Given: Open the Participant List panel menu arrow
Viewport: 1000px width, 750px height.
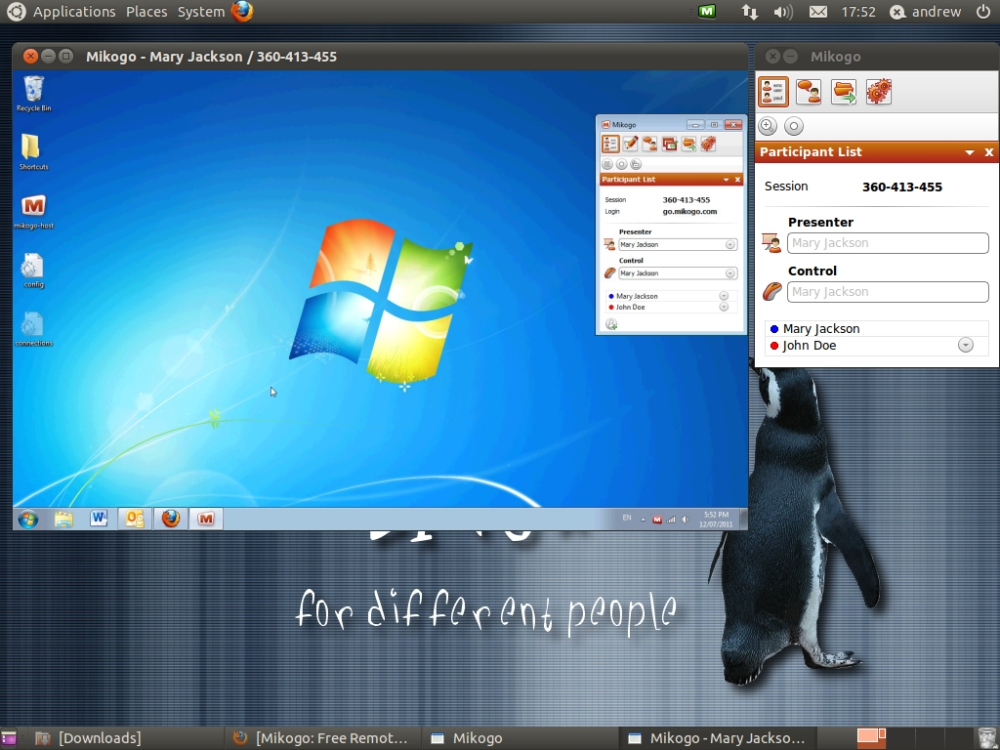Looking at the screenshot, I should pos(969,152).
